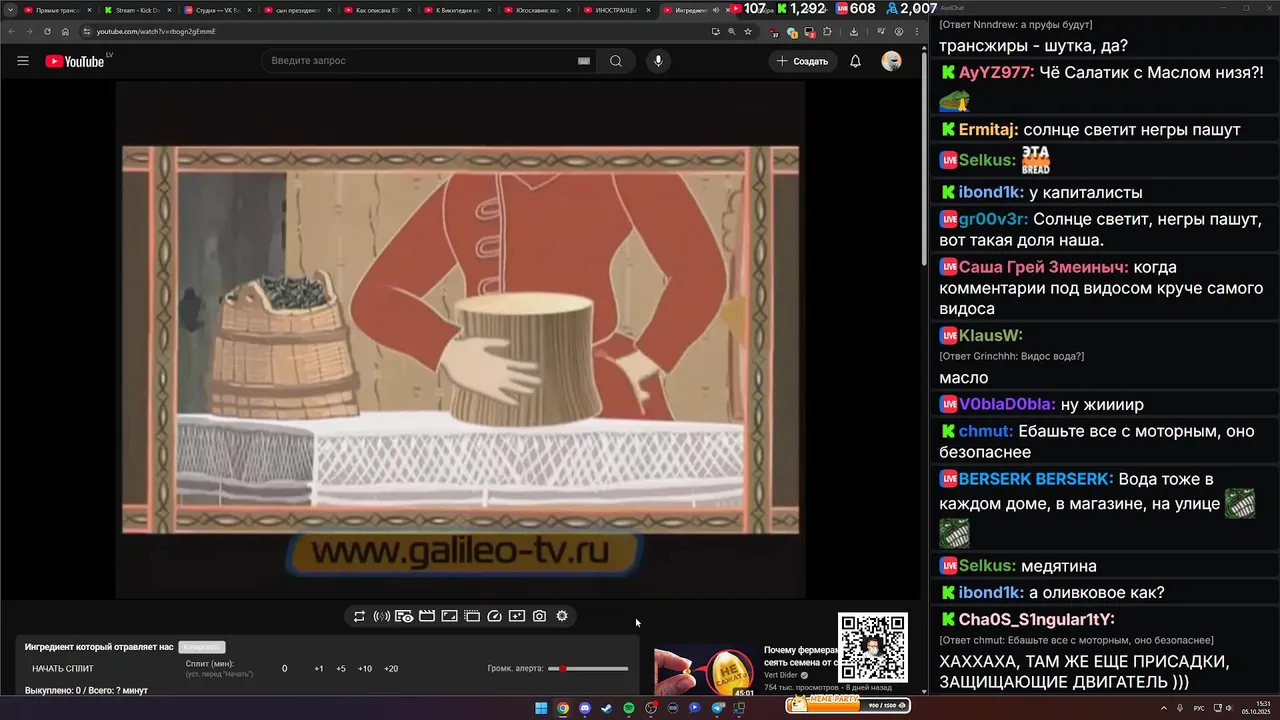Open the recommended video thumbnail НЕ САЖАТЬ
The image size is (1280, 720).
click(706, 670)
